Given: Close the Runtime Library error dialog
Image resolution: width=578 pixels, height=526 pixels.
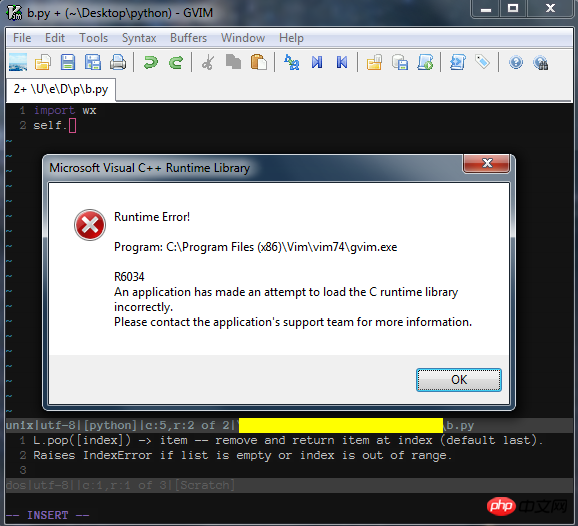Looking at the screenshot, I should click(487, 163).
